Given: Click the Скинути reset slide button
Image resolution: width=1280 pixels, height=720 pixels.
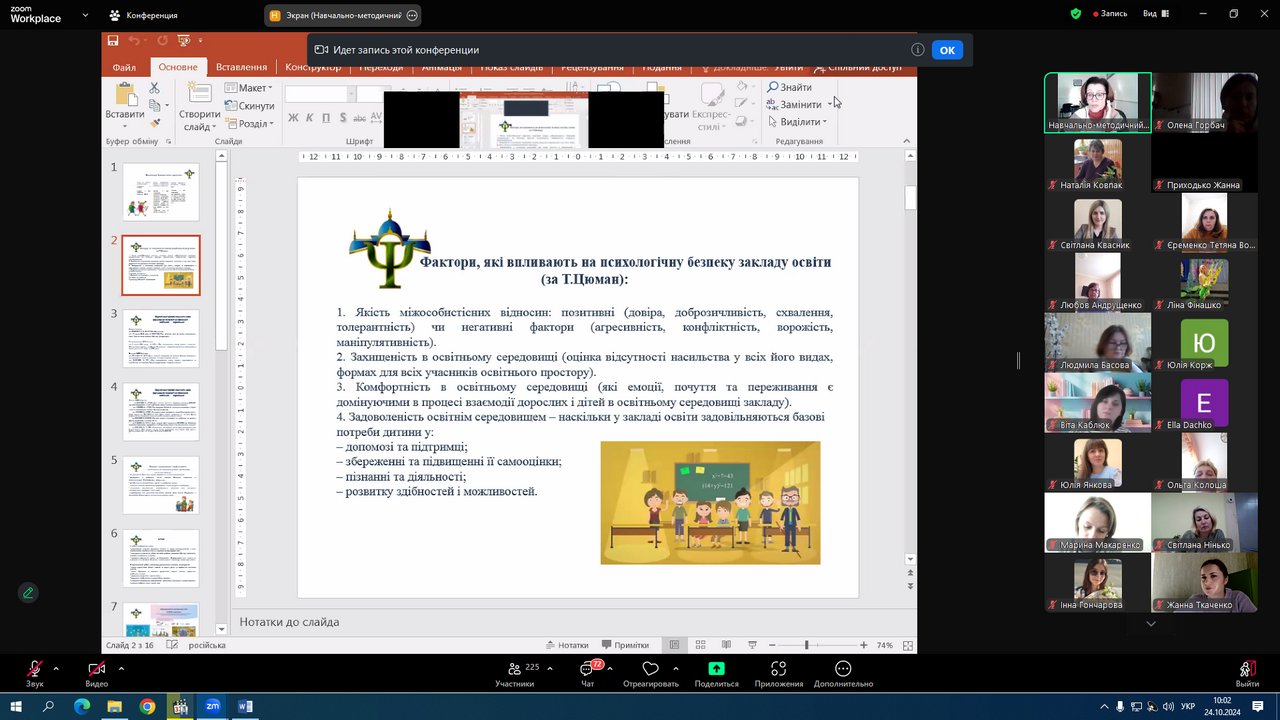Looking at the screenshot, I should pyautogui.click(x=250, y=106).
